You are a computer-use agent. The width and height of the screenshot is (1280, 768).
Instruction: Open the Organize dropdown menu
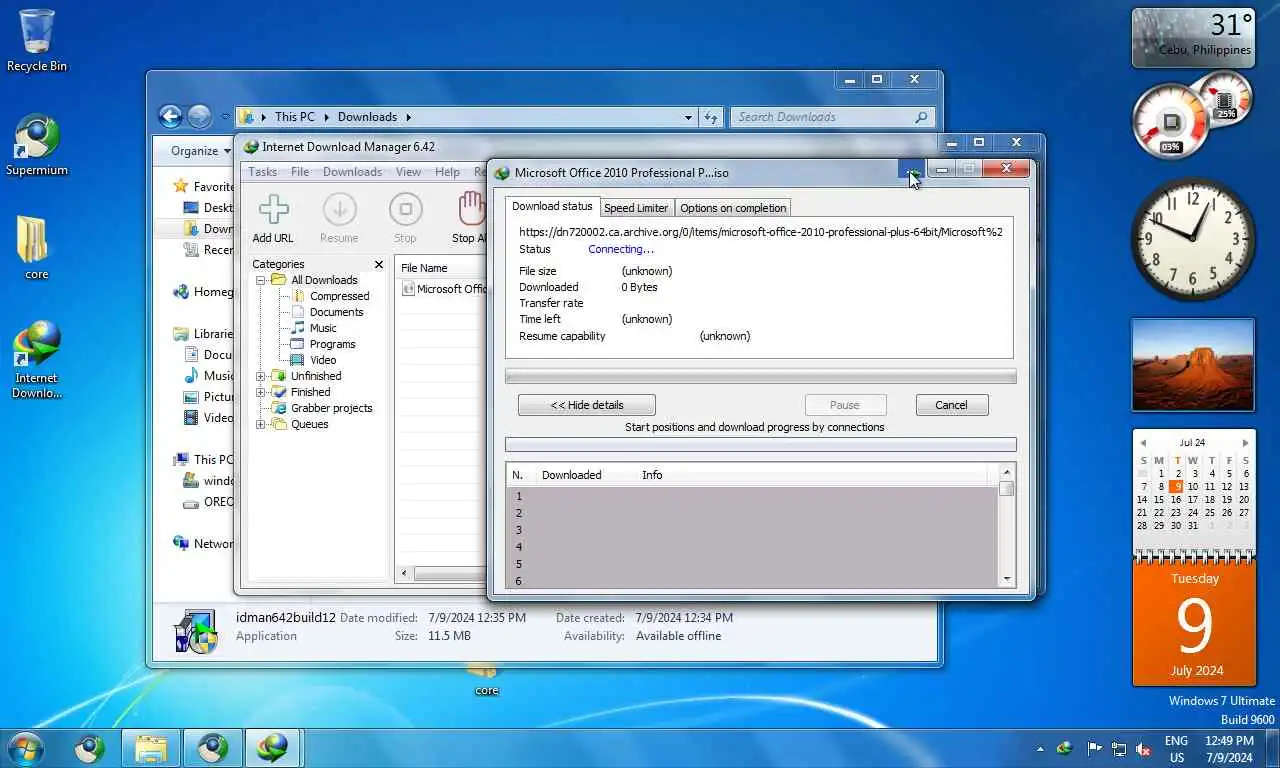pos(201,151)
